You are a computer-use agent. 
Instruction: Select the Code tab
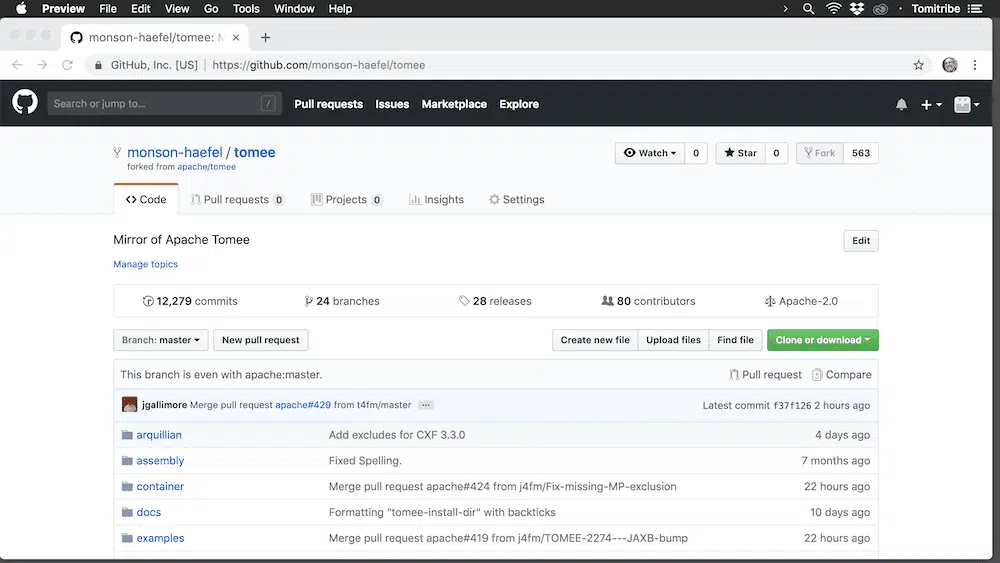[x=146, y=200]
